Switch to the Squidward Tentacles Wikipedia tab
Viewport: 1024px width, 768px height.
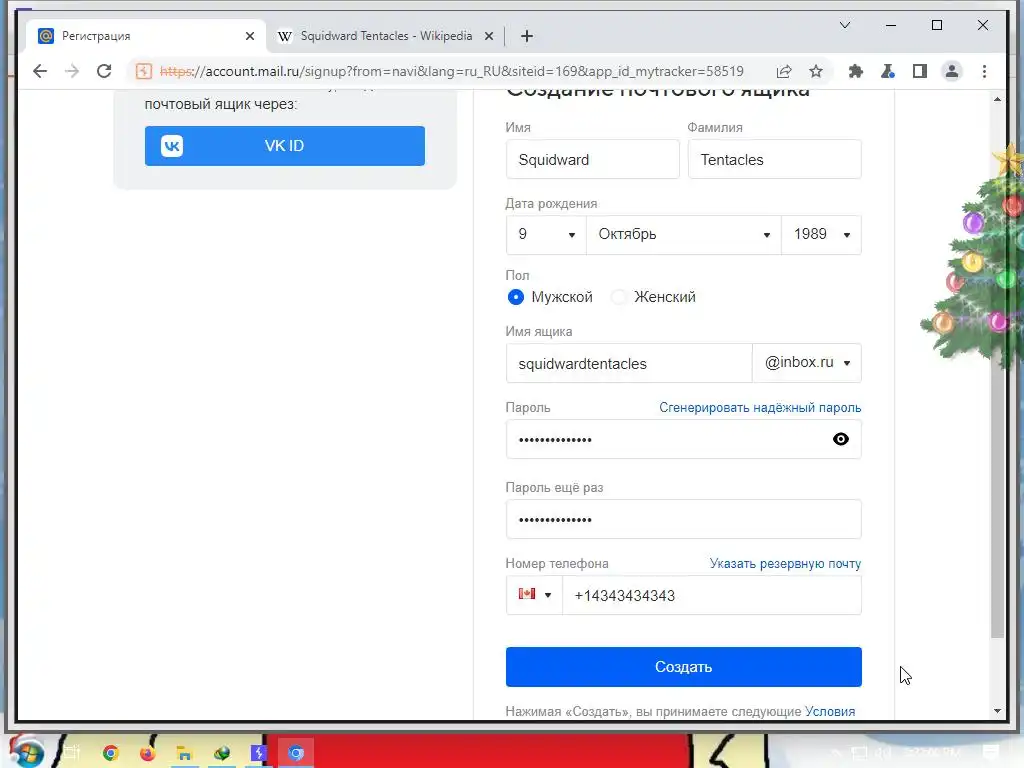385,36
